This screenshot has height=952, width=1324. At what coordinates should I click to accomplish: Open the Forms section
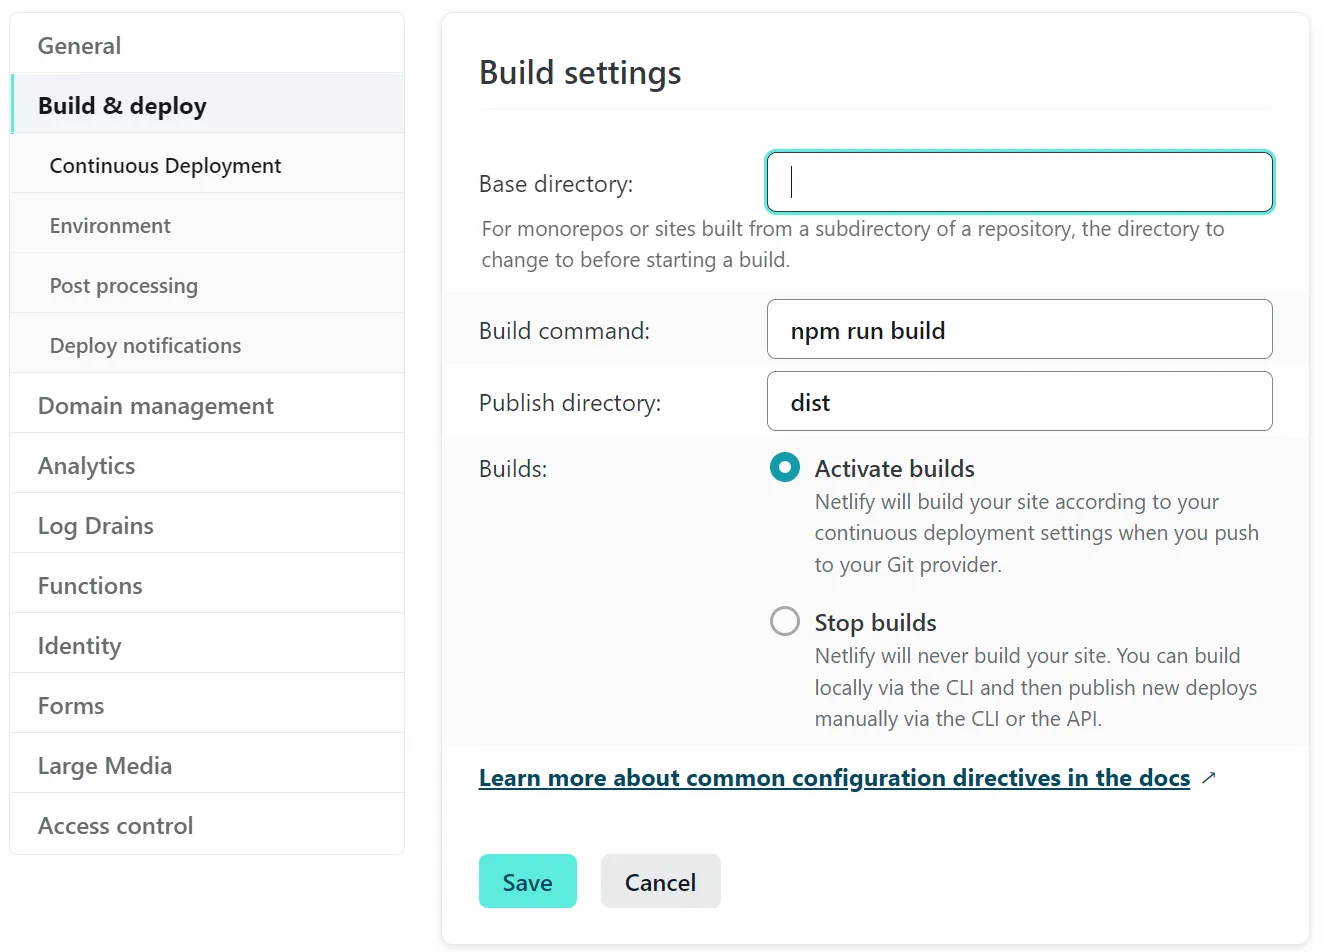coord(207,705)
